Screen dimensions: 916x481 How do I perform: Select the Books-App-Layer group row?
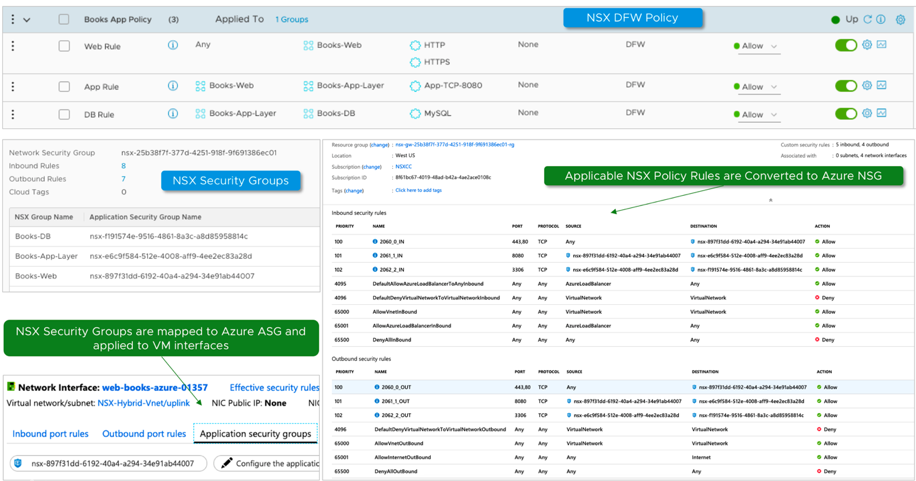point(164,256)
